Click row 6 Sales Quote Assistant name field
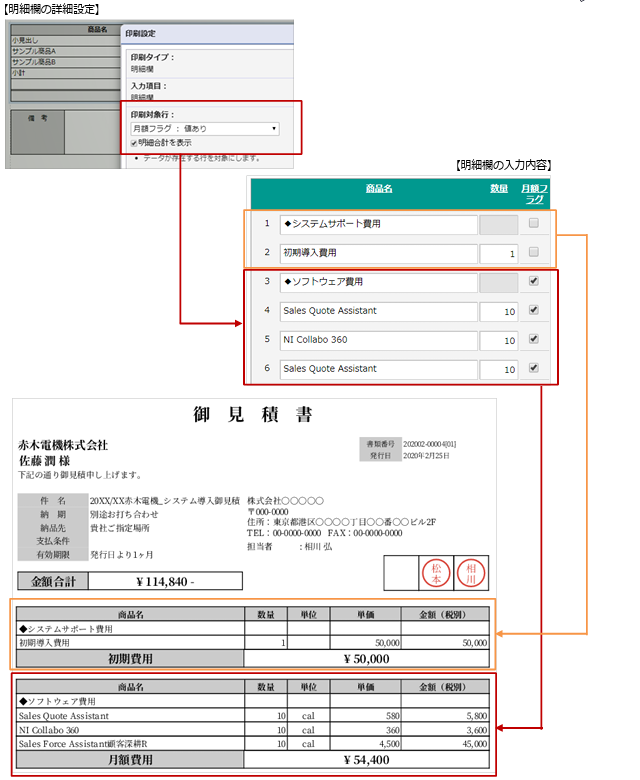 pos(378,369)
